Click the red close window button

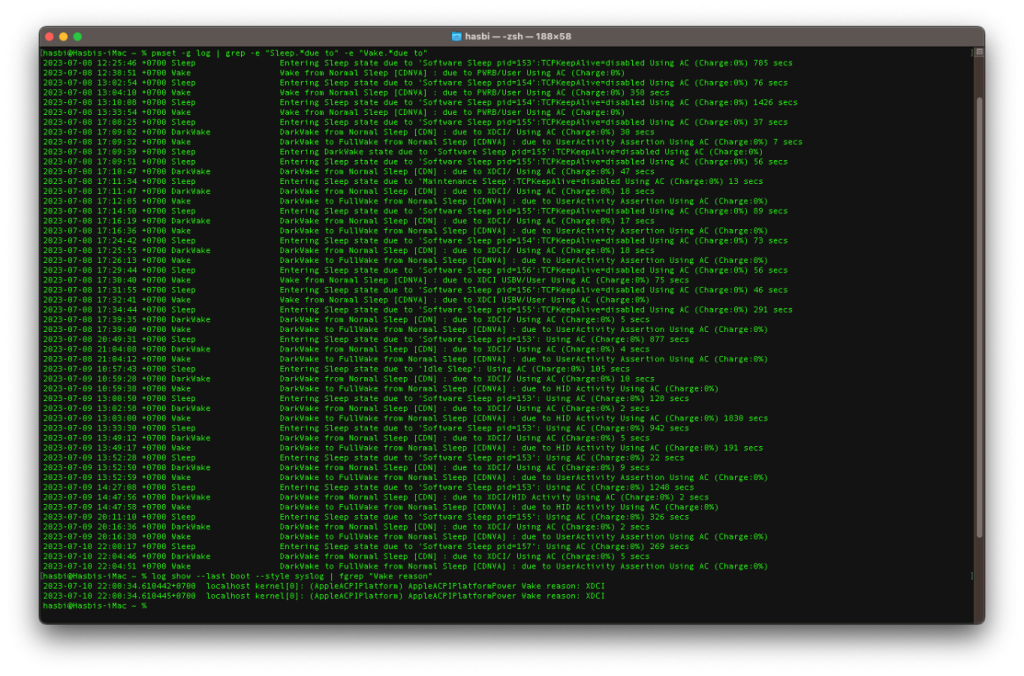coord(49,36)
